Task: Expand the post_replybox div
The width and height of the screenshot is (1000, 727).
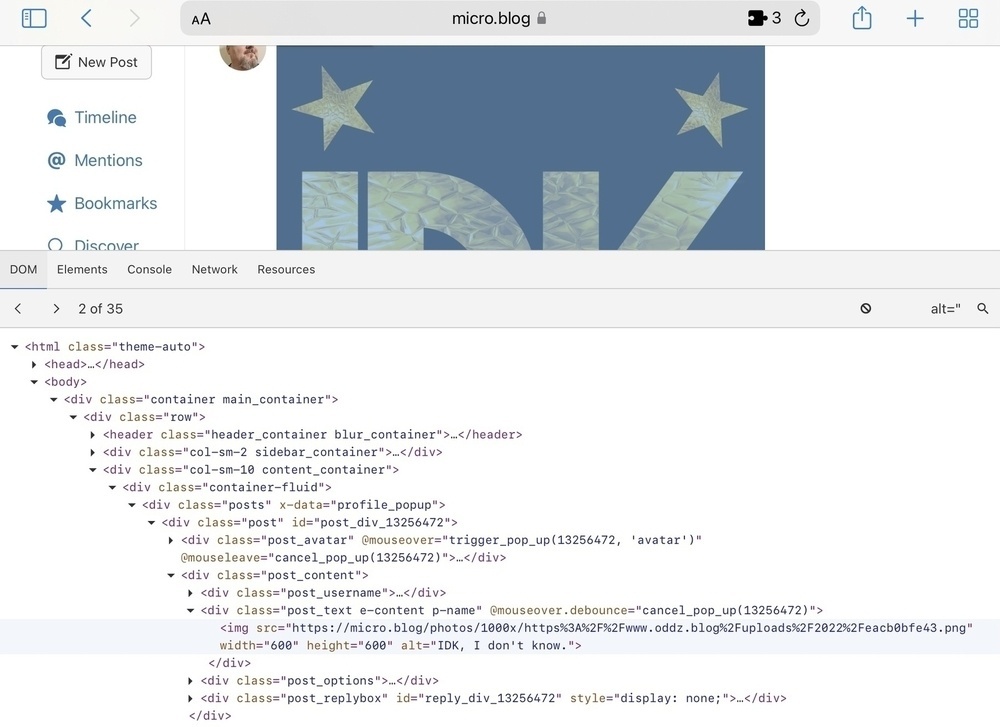Action: tap(190, 698)
